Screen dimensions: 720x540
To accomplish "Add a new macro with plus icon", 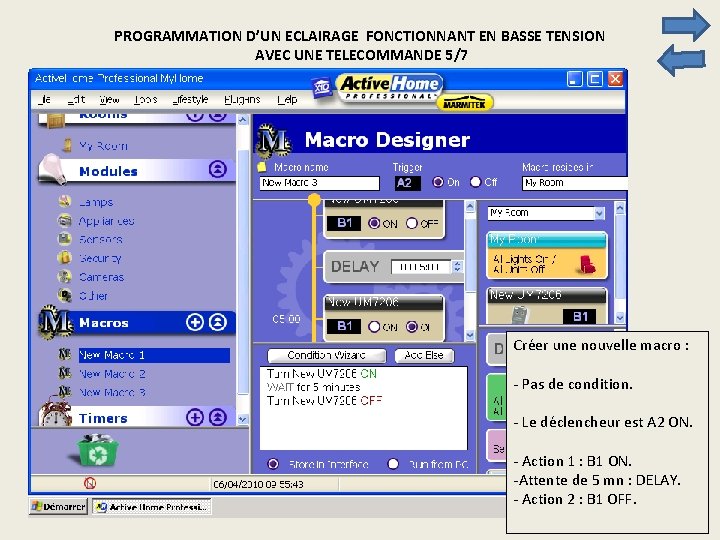I will pyautogui.click(x=195, y=322).
